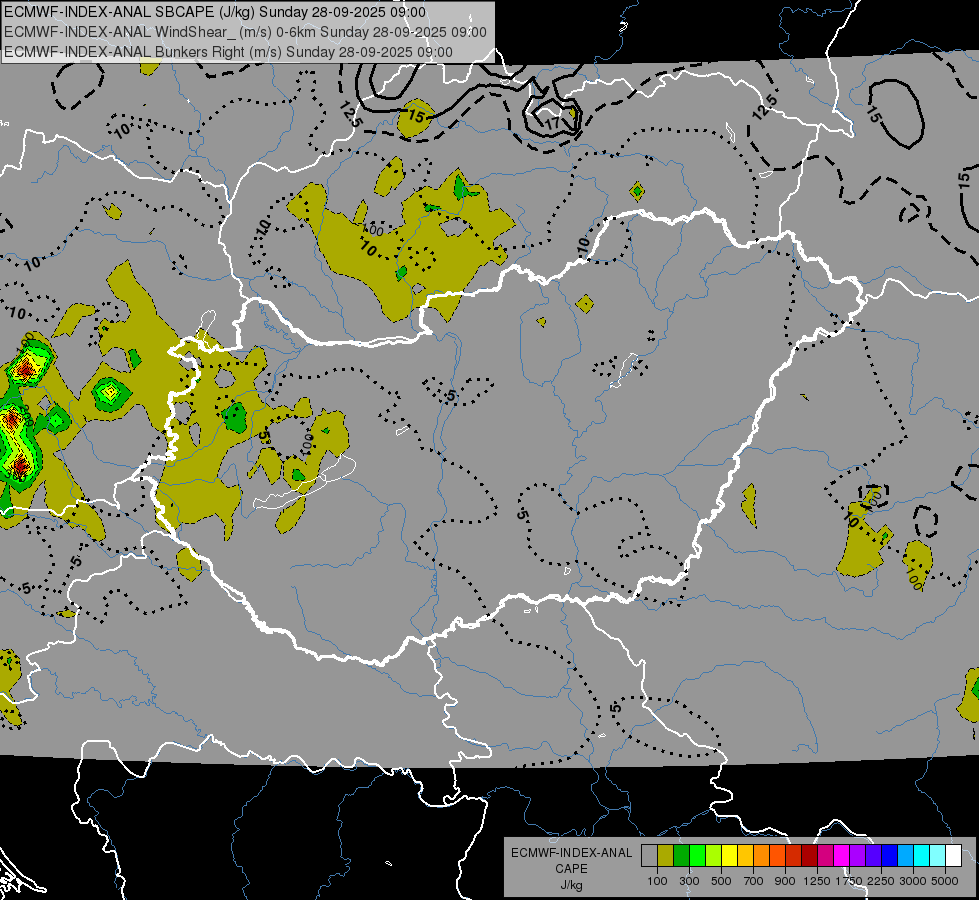Pick the pure yellow CAPE legend swatch
Image resolution: width=979 pixels, height=900 pixels.
(x=729, y=855)
